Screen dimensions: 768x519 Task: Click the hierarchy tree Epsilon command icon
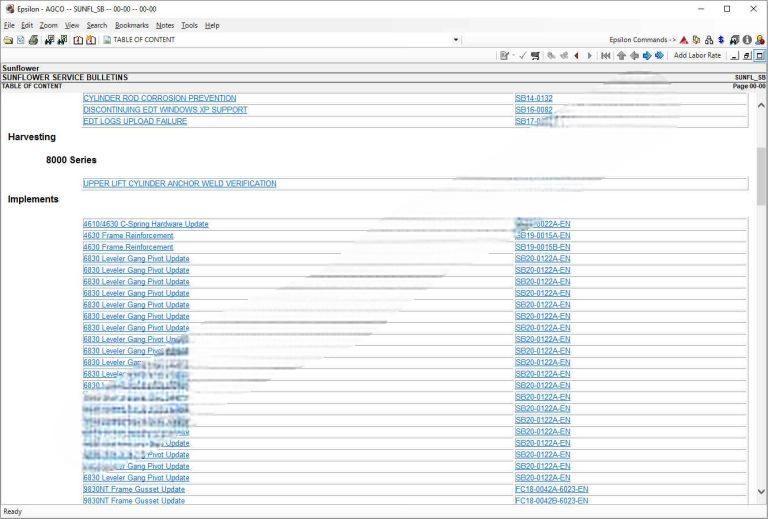click(x=709, y=40)
